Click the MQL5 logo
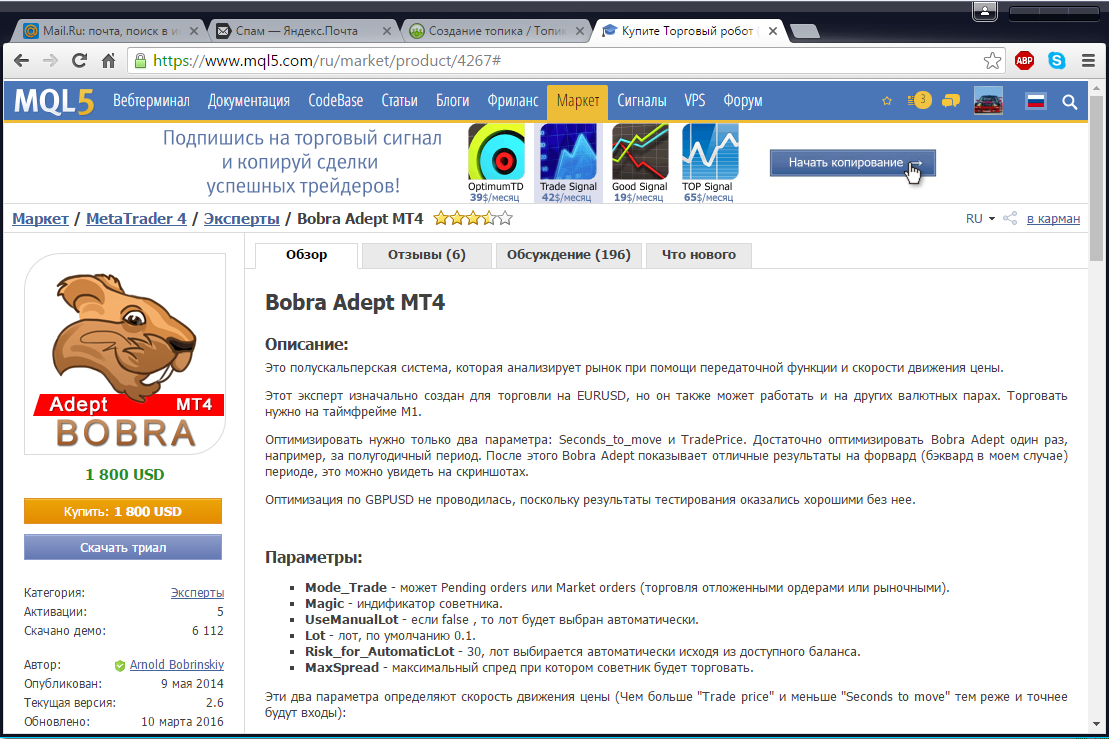The width and height of the screenshot is (1109, 739). (54, 101)
